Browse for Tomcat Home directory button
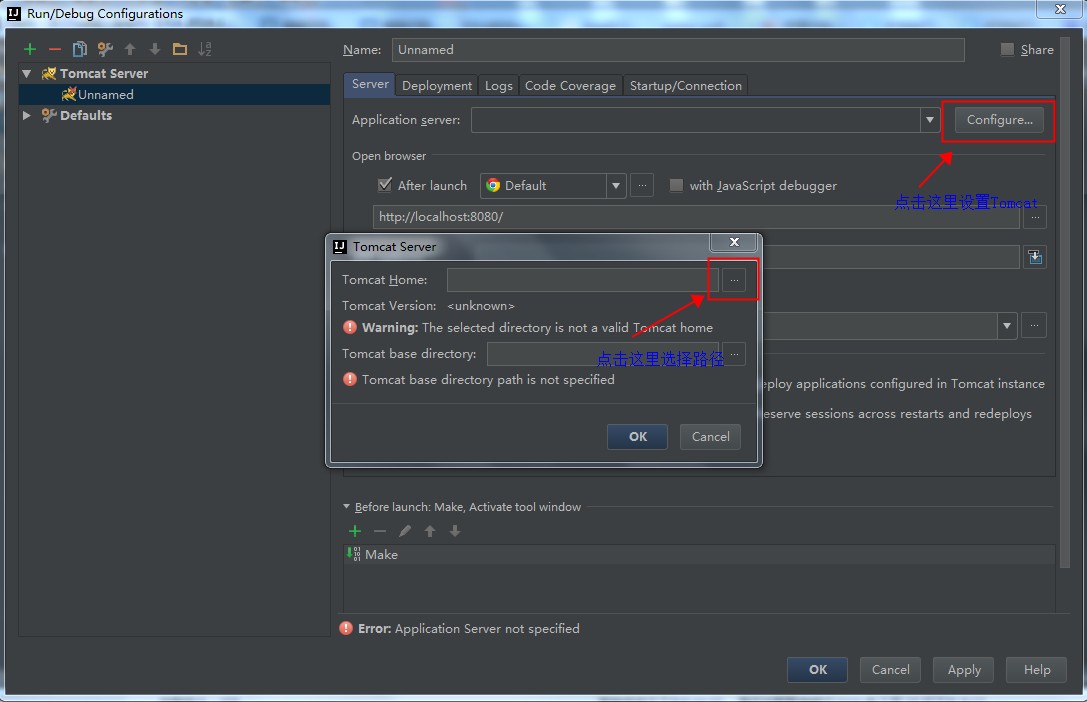 click(x=733, y=280)
